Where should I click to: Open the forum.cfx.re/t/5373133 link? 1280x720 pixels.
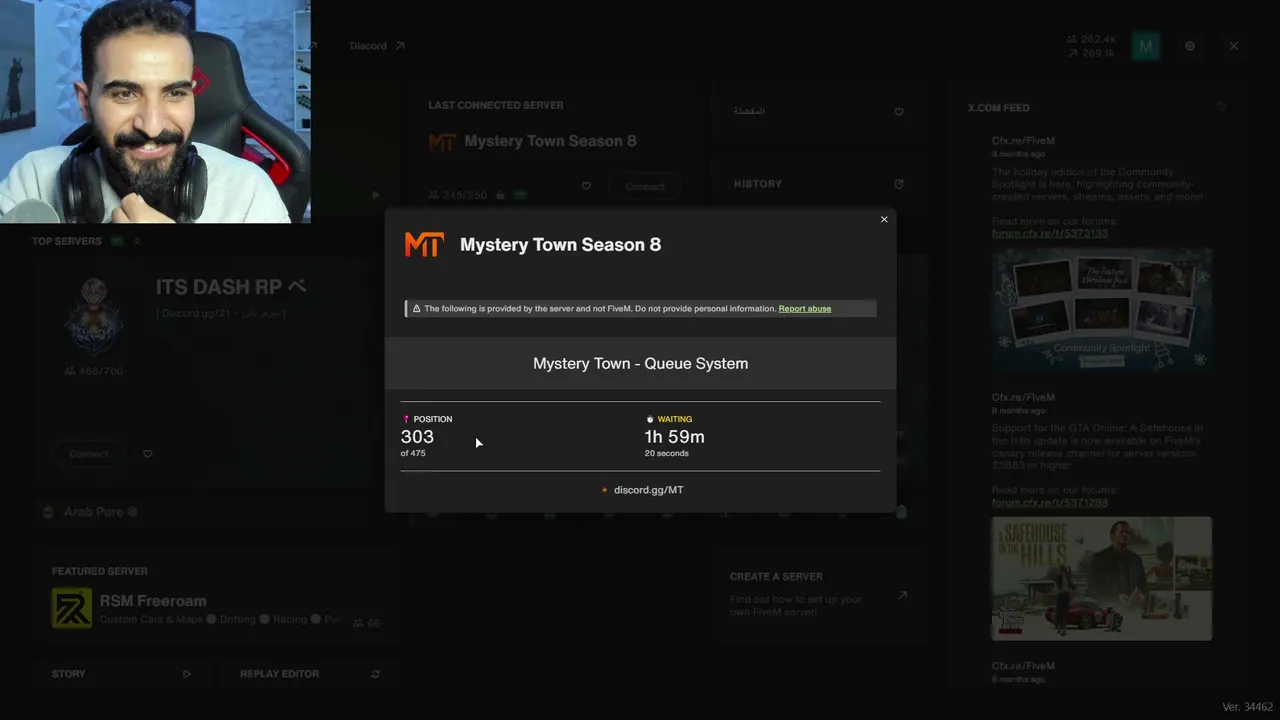point(1050,233)
